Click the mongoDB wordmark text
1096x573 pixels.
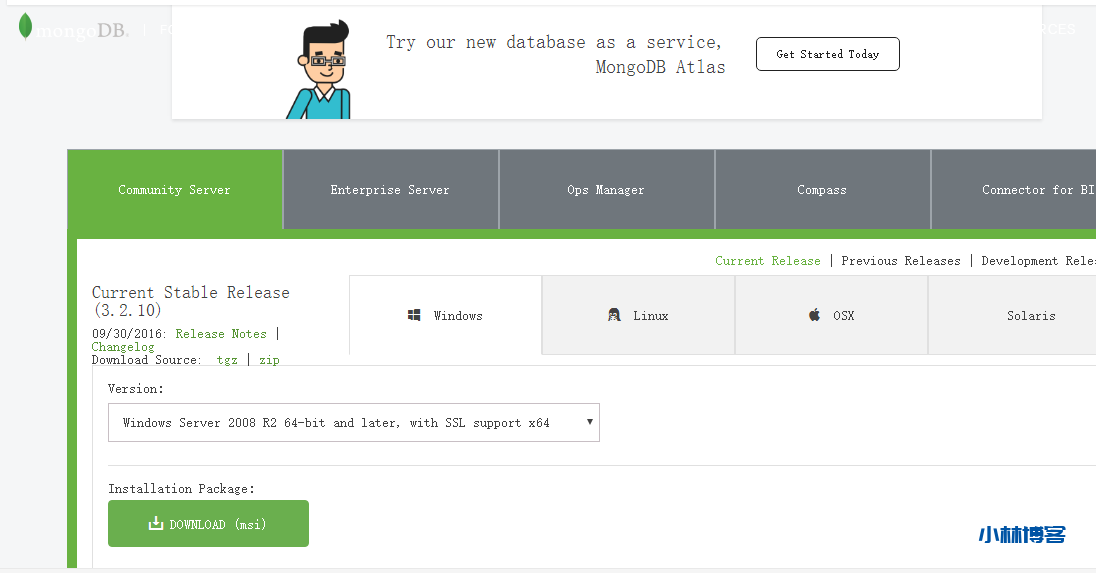pyautogui.click(x=82, y=30)
